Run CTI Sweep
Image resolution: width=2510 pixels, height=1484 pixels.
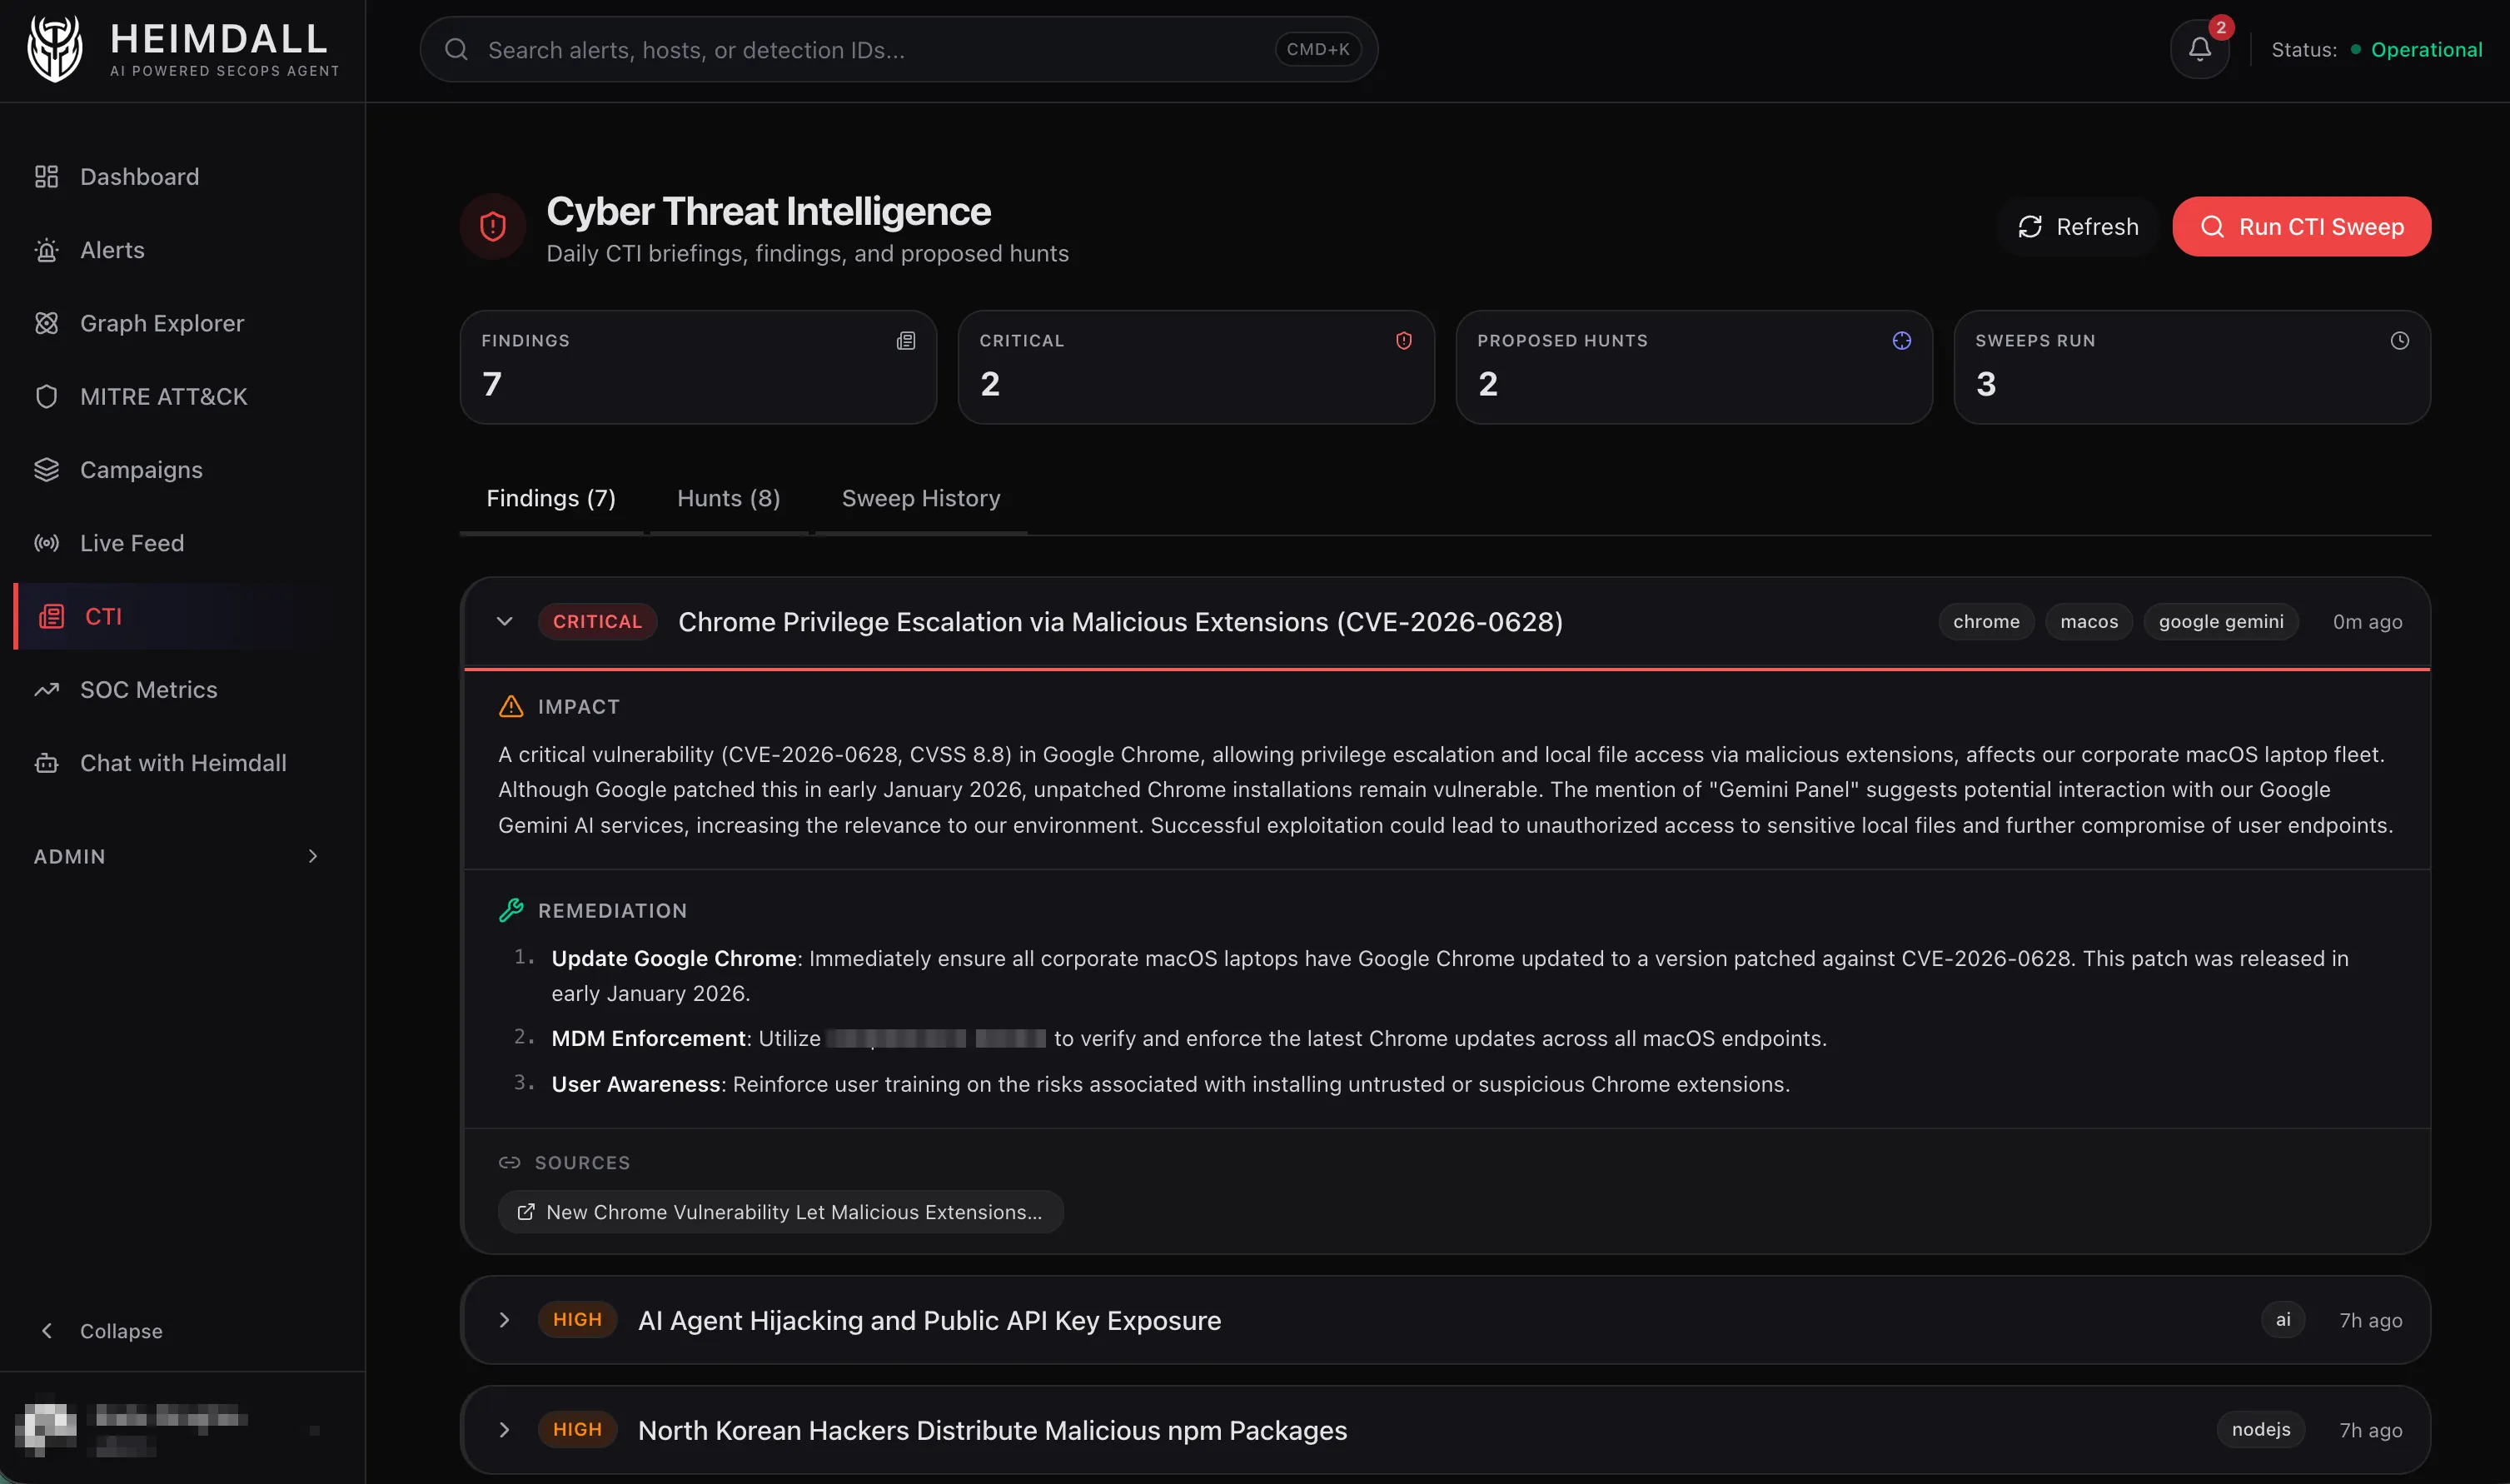pos(2301,227)
